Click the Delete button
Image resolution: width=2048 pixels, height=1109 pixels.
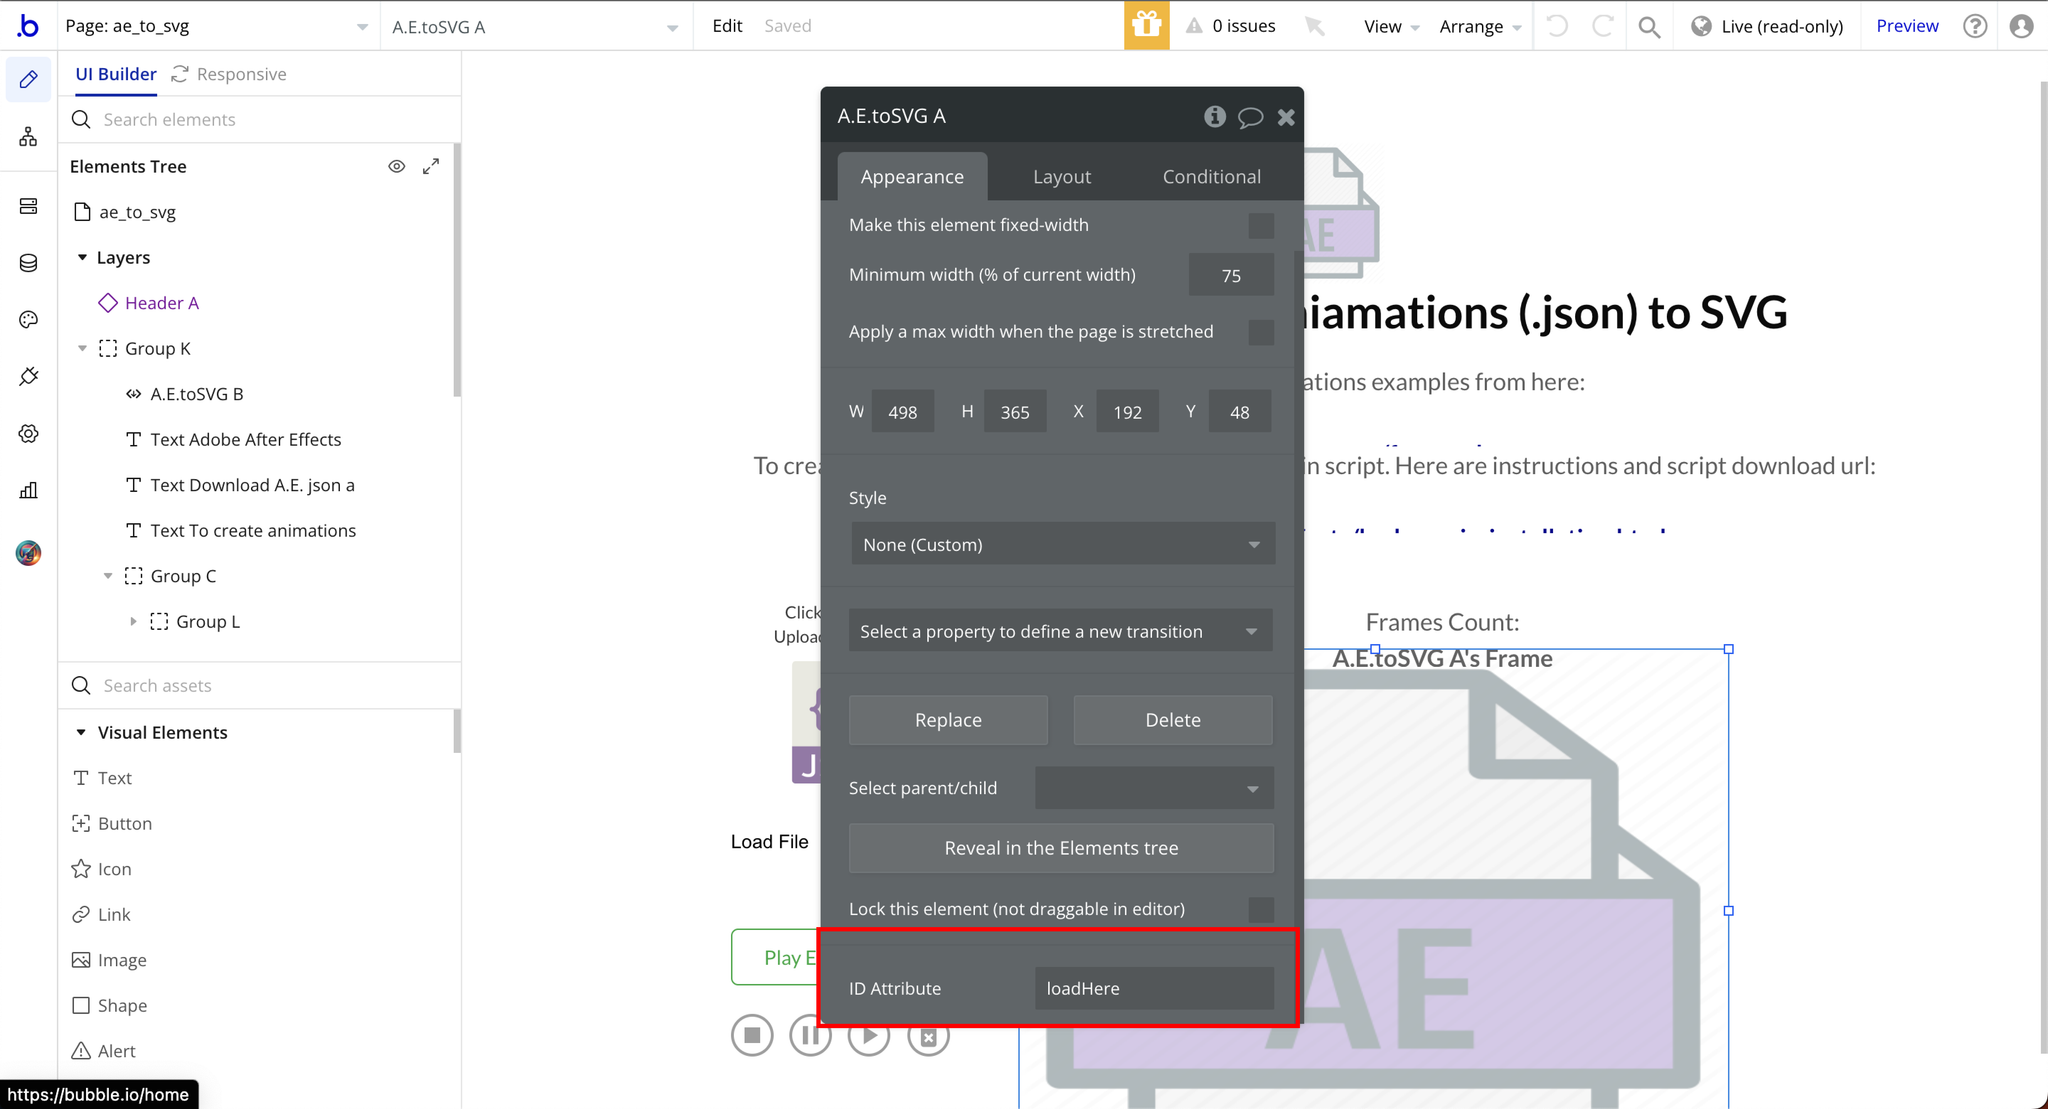[x=1173, y=720]
